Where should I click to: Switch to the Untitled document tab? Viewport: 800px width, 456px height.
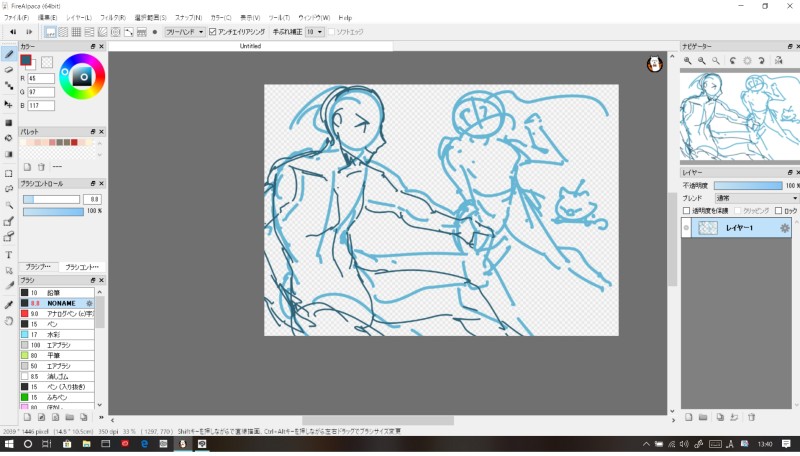(251, 46)
